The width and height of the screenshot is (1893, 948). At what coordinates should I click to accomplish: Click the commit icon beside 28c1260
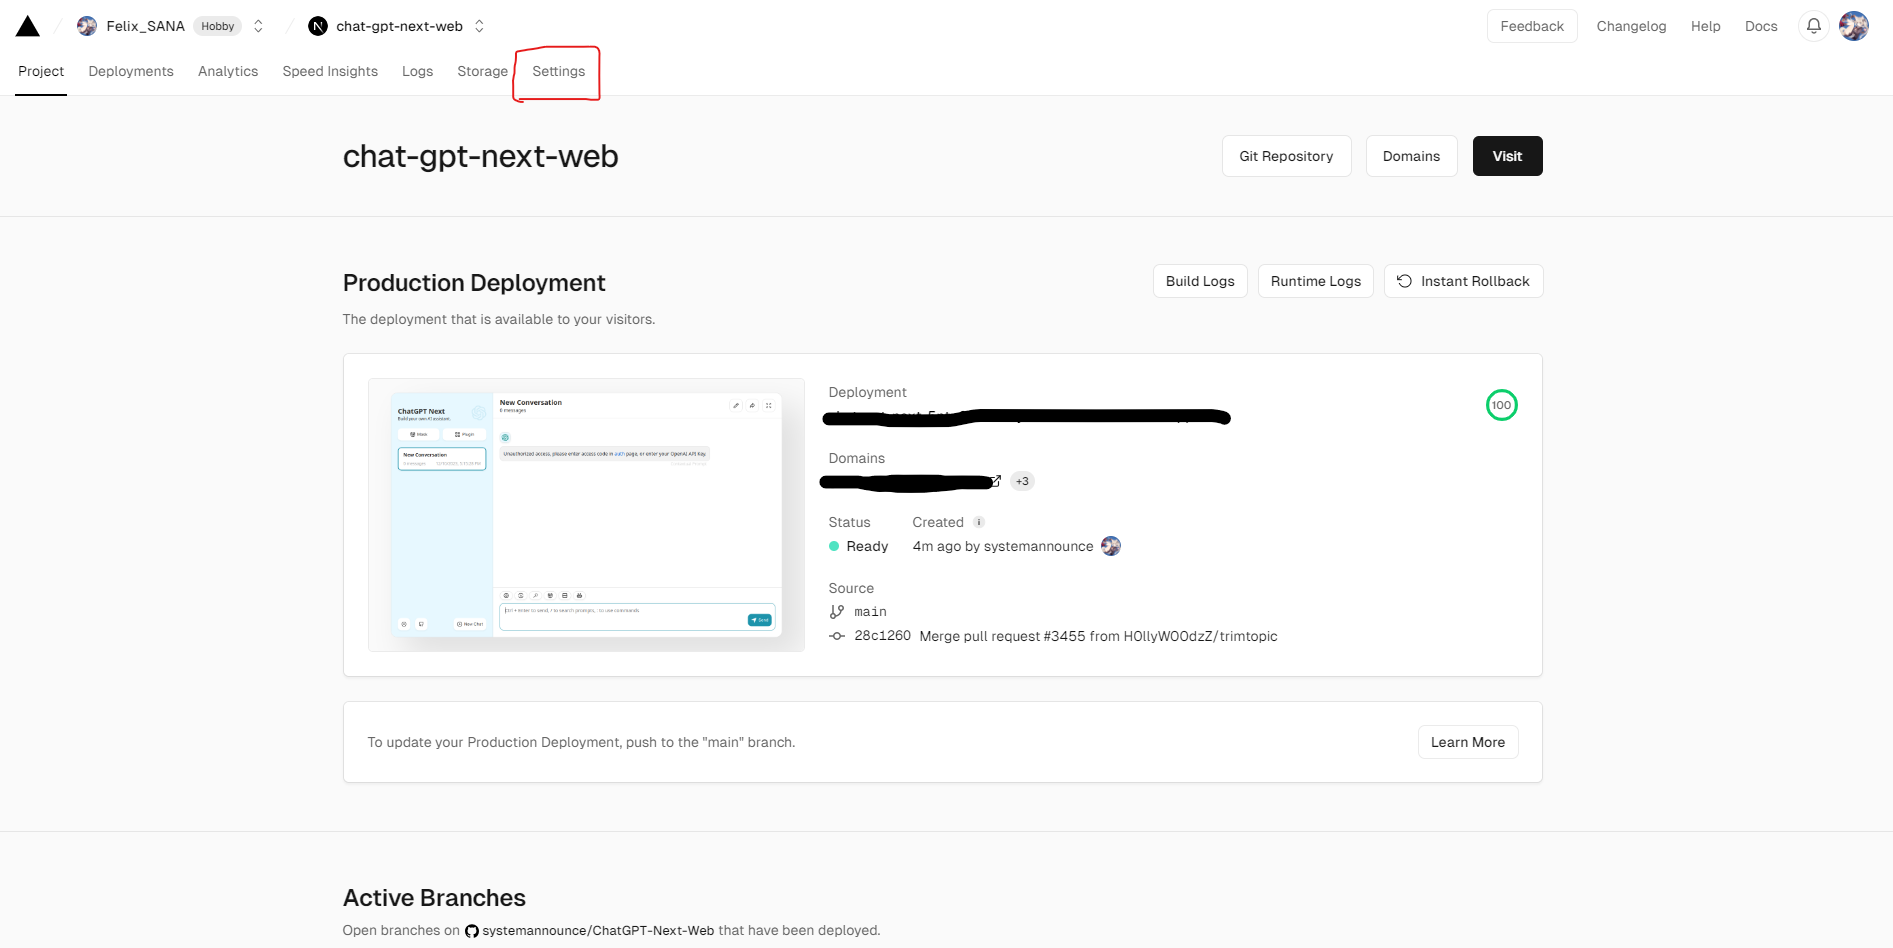point(837,636)
